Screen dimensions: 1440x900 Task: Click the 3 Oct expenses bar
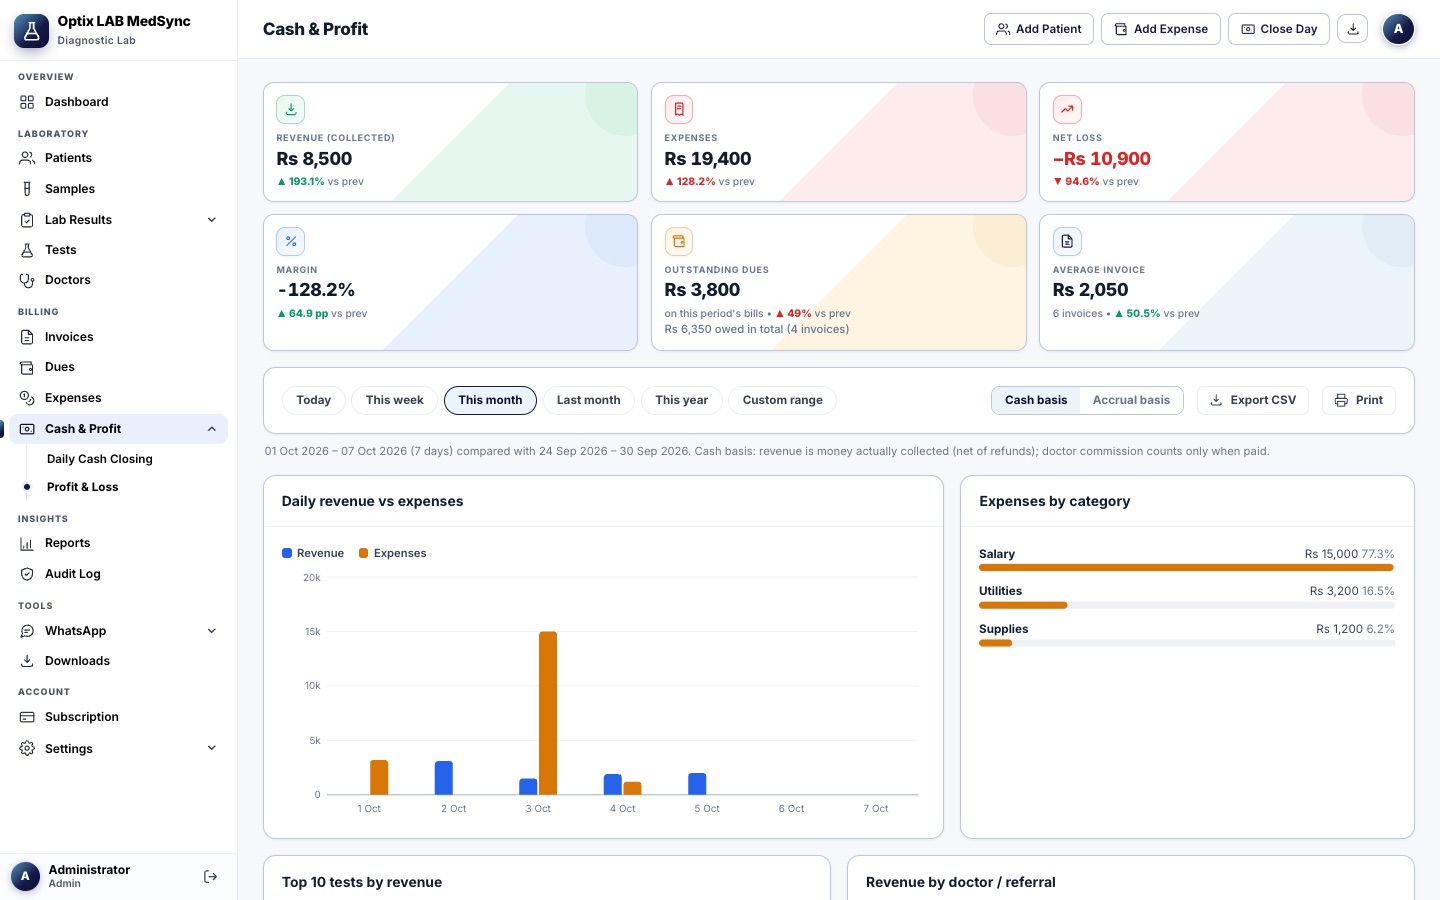click(548, 713)
